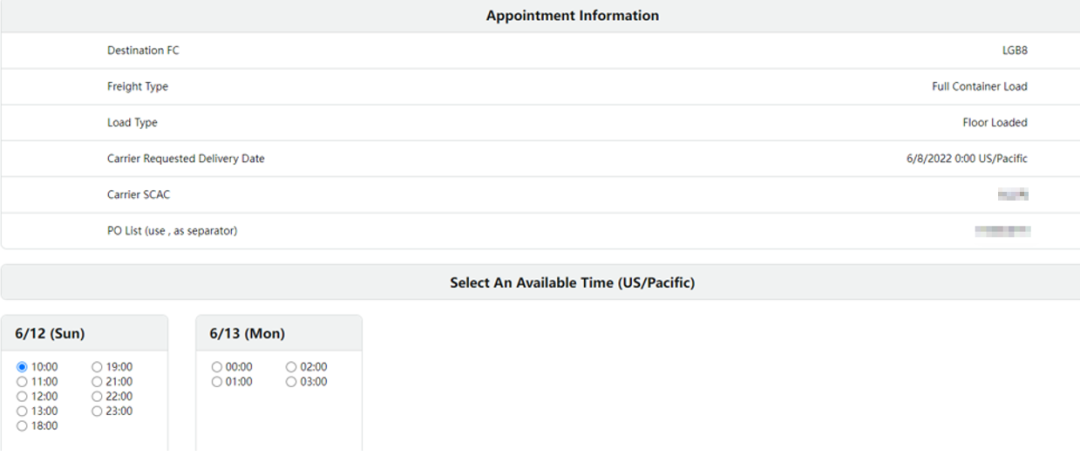This screenshot has width=1080, height=463.
Task: Select the 19:00 radio button
Action: click(x=97, y=367)
